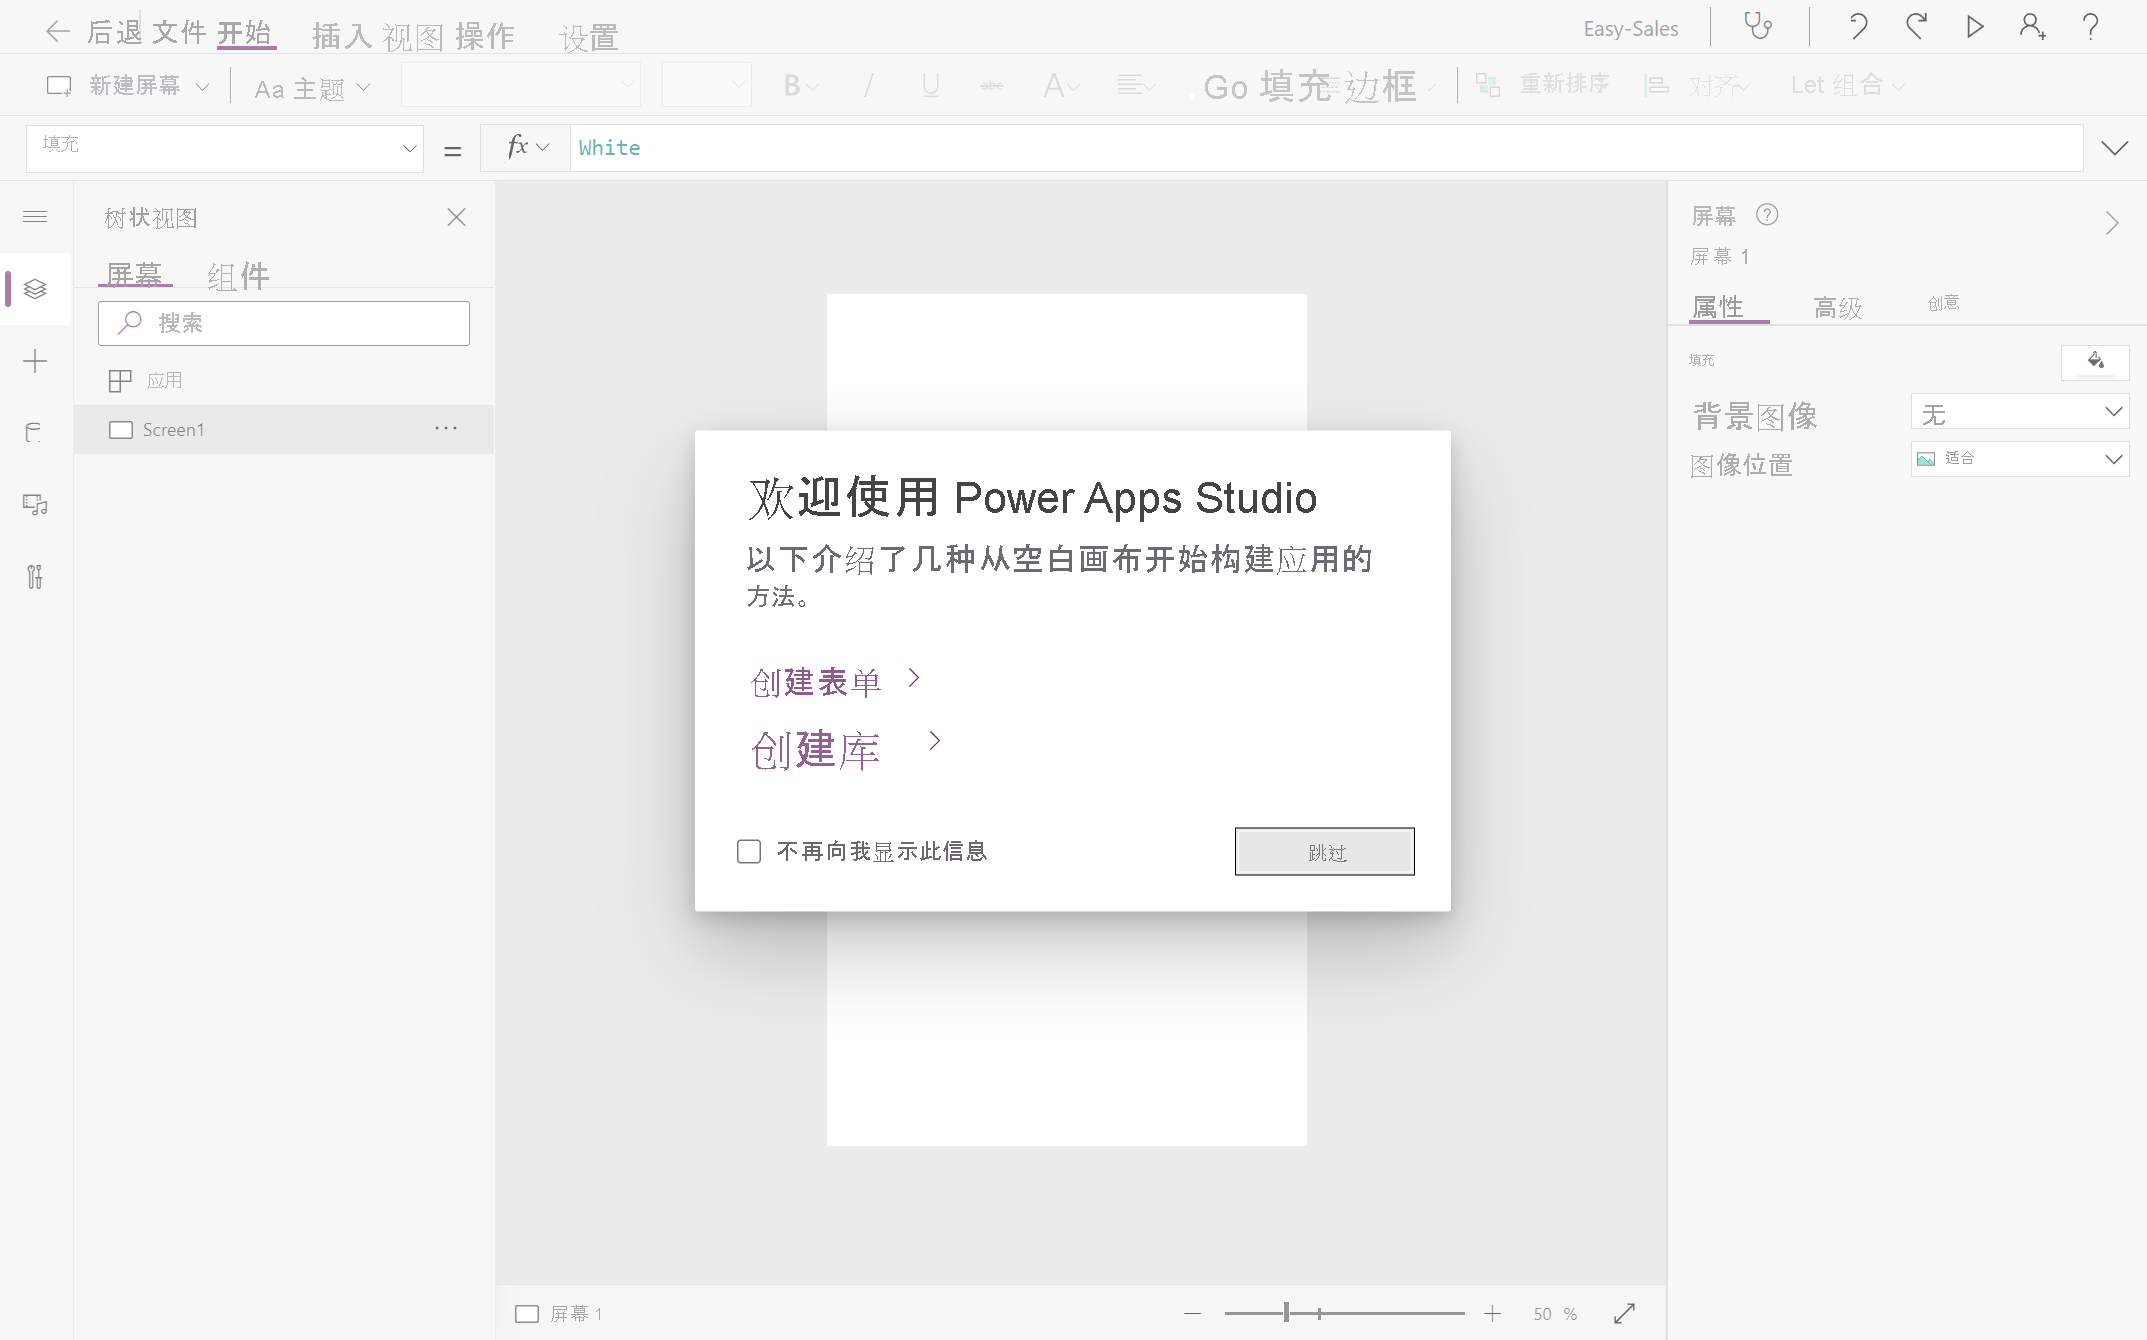The width and height of the screenshot is (2147, 1340).
Task: Select the 高级 tab
Action: click(1838, 307)
